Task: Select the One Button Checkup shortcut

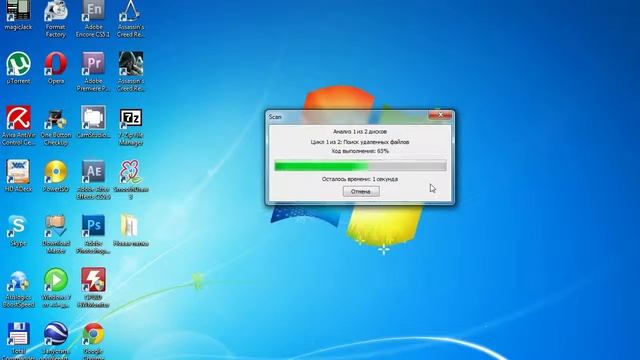Action: [x=56, y=126]
